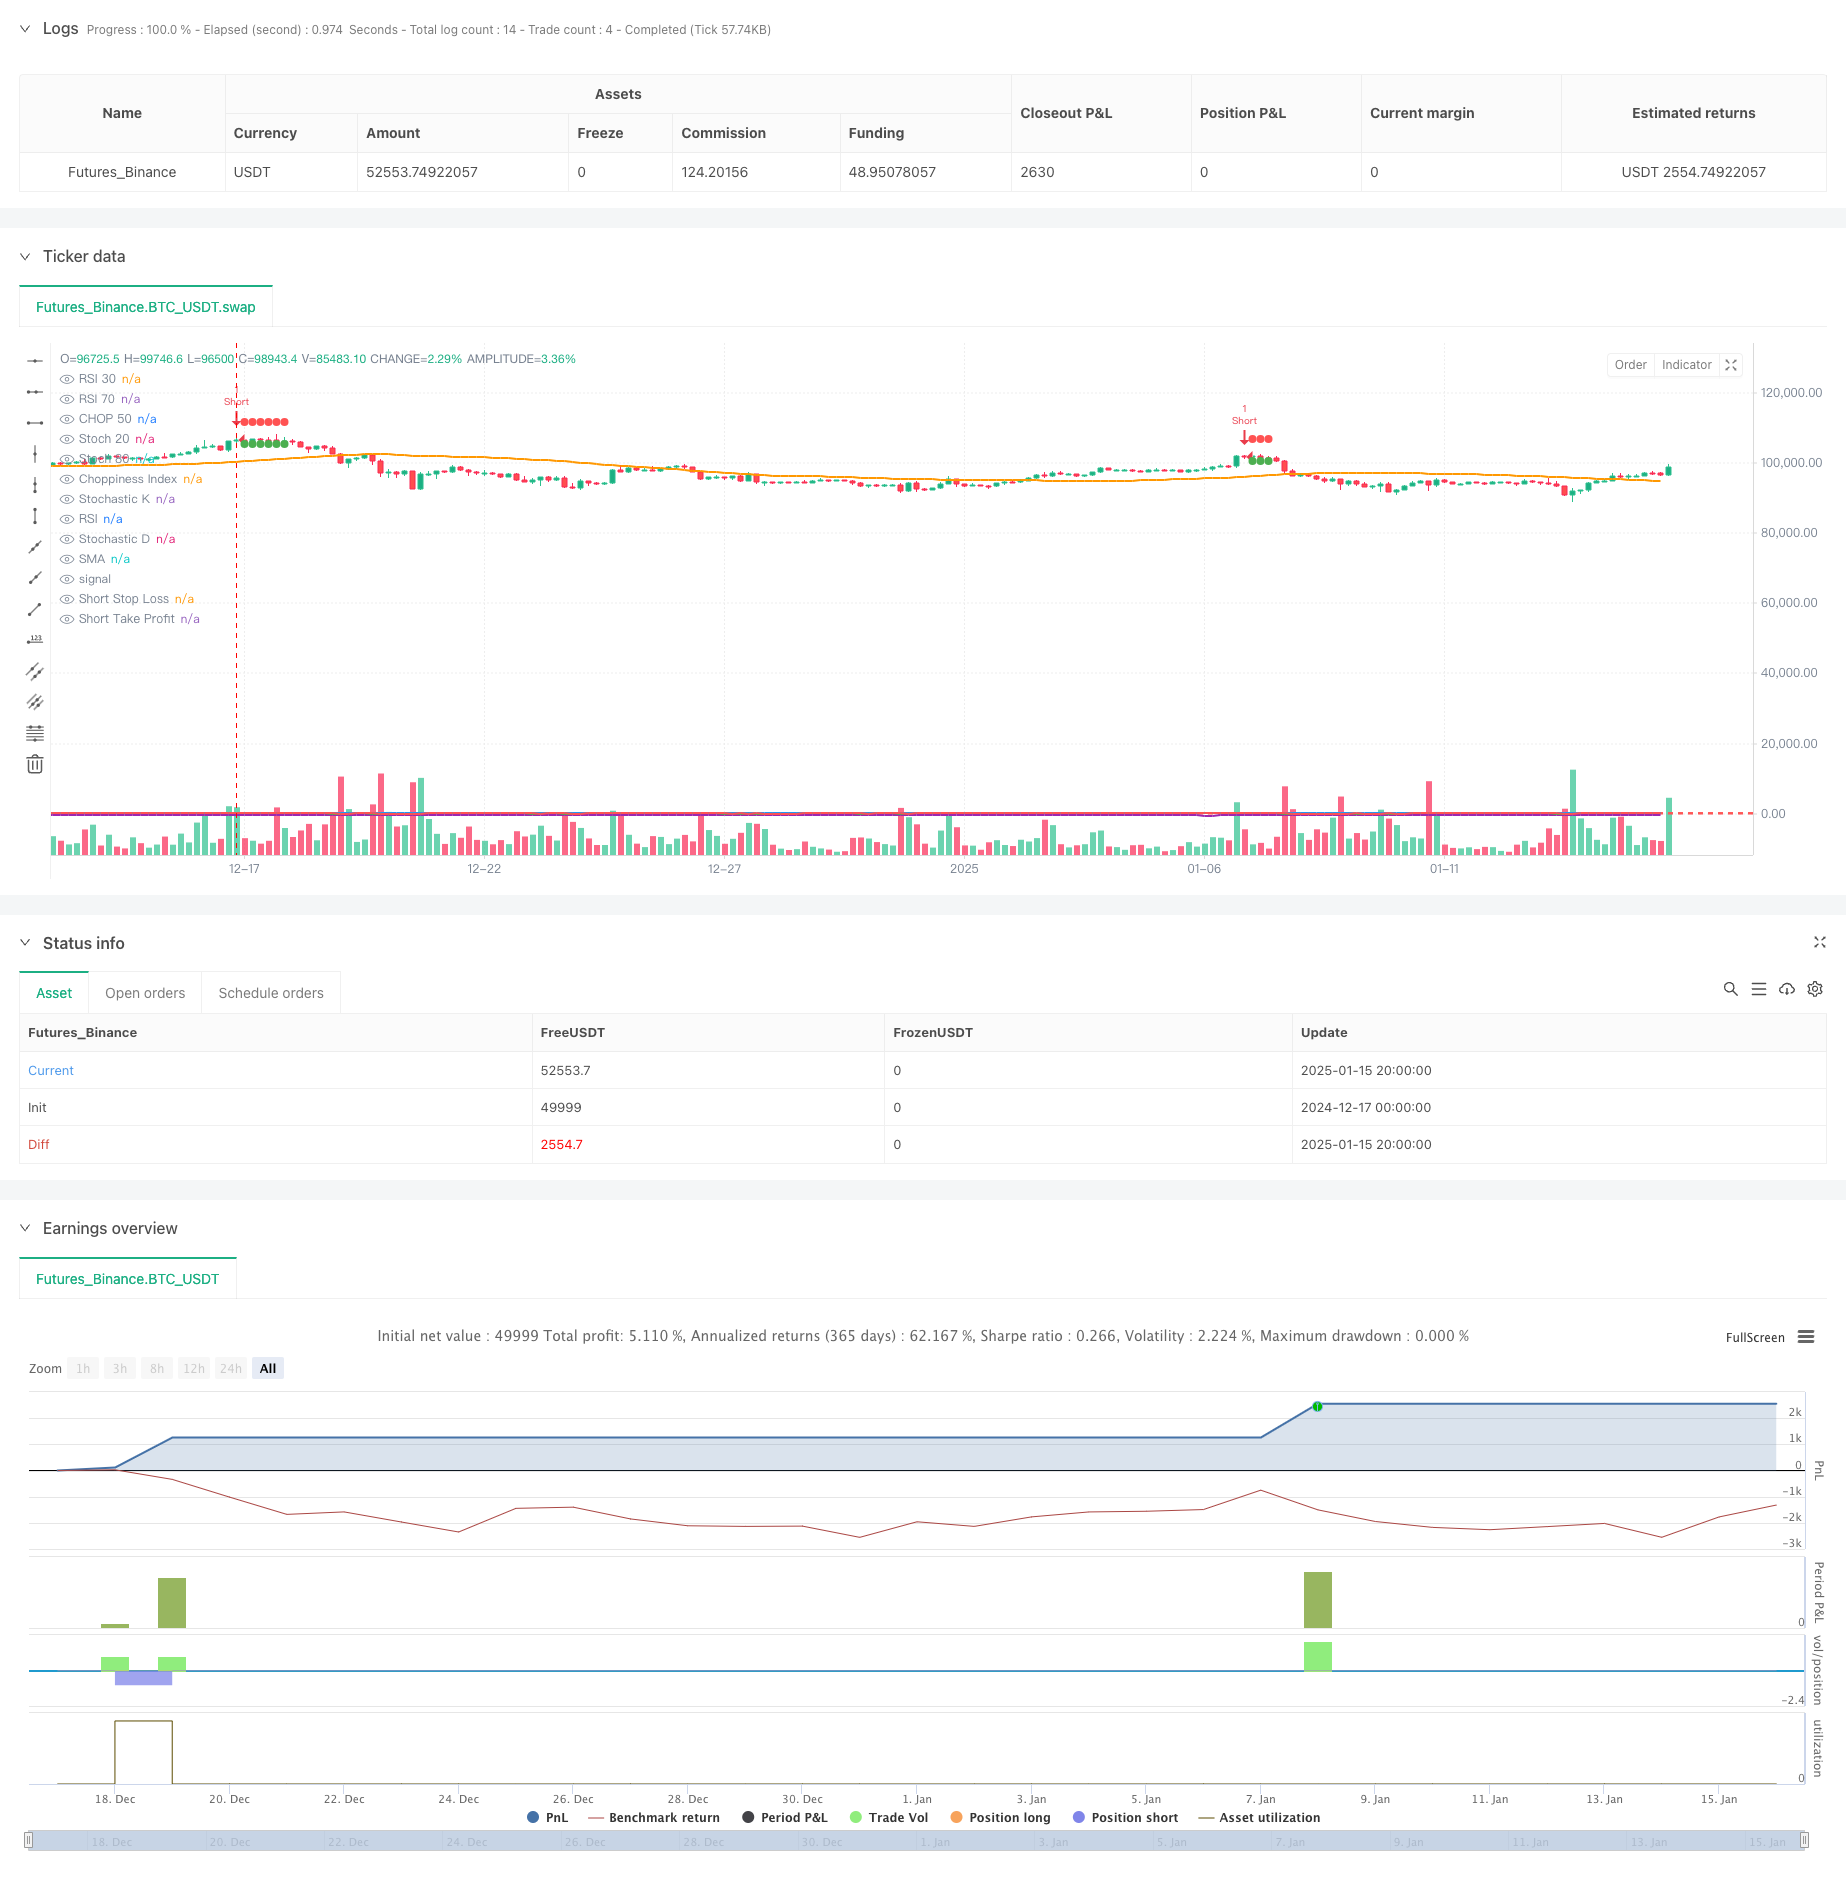Click the FullScreen button in Earnings overview
Viewport: 1846px width, 1880px height.
(x=1755, y=1338)
